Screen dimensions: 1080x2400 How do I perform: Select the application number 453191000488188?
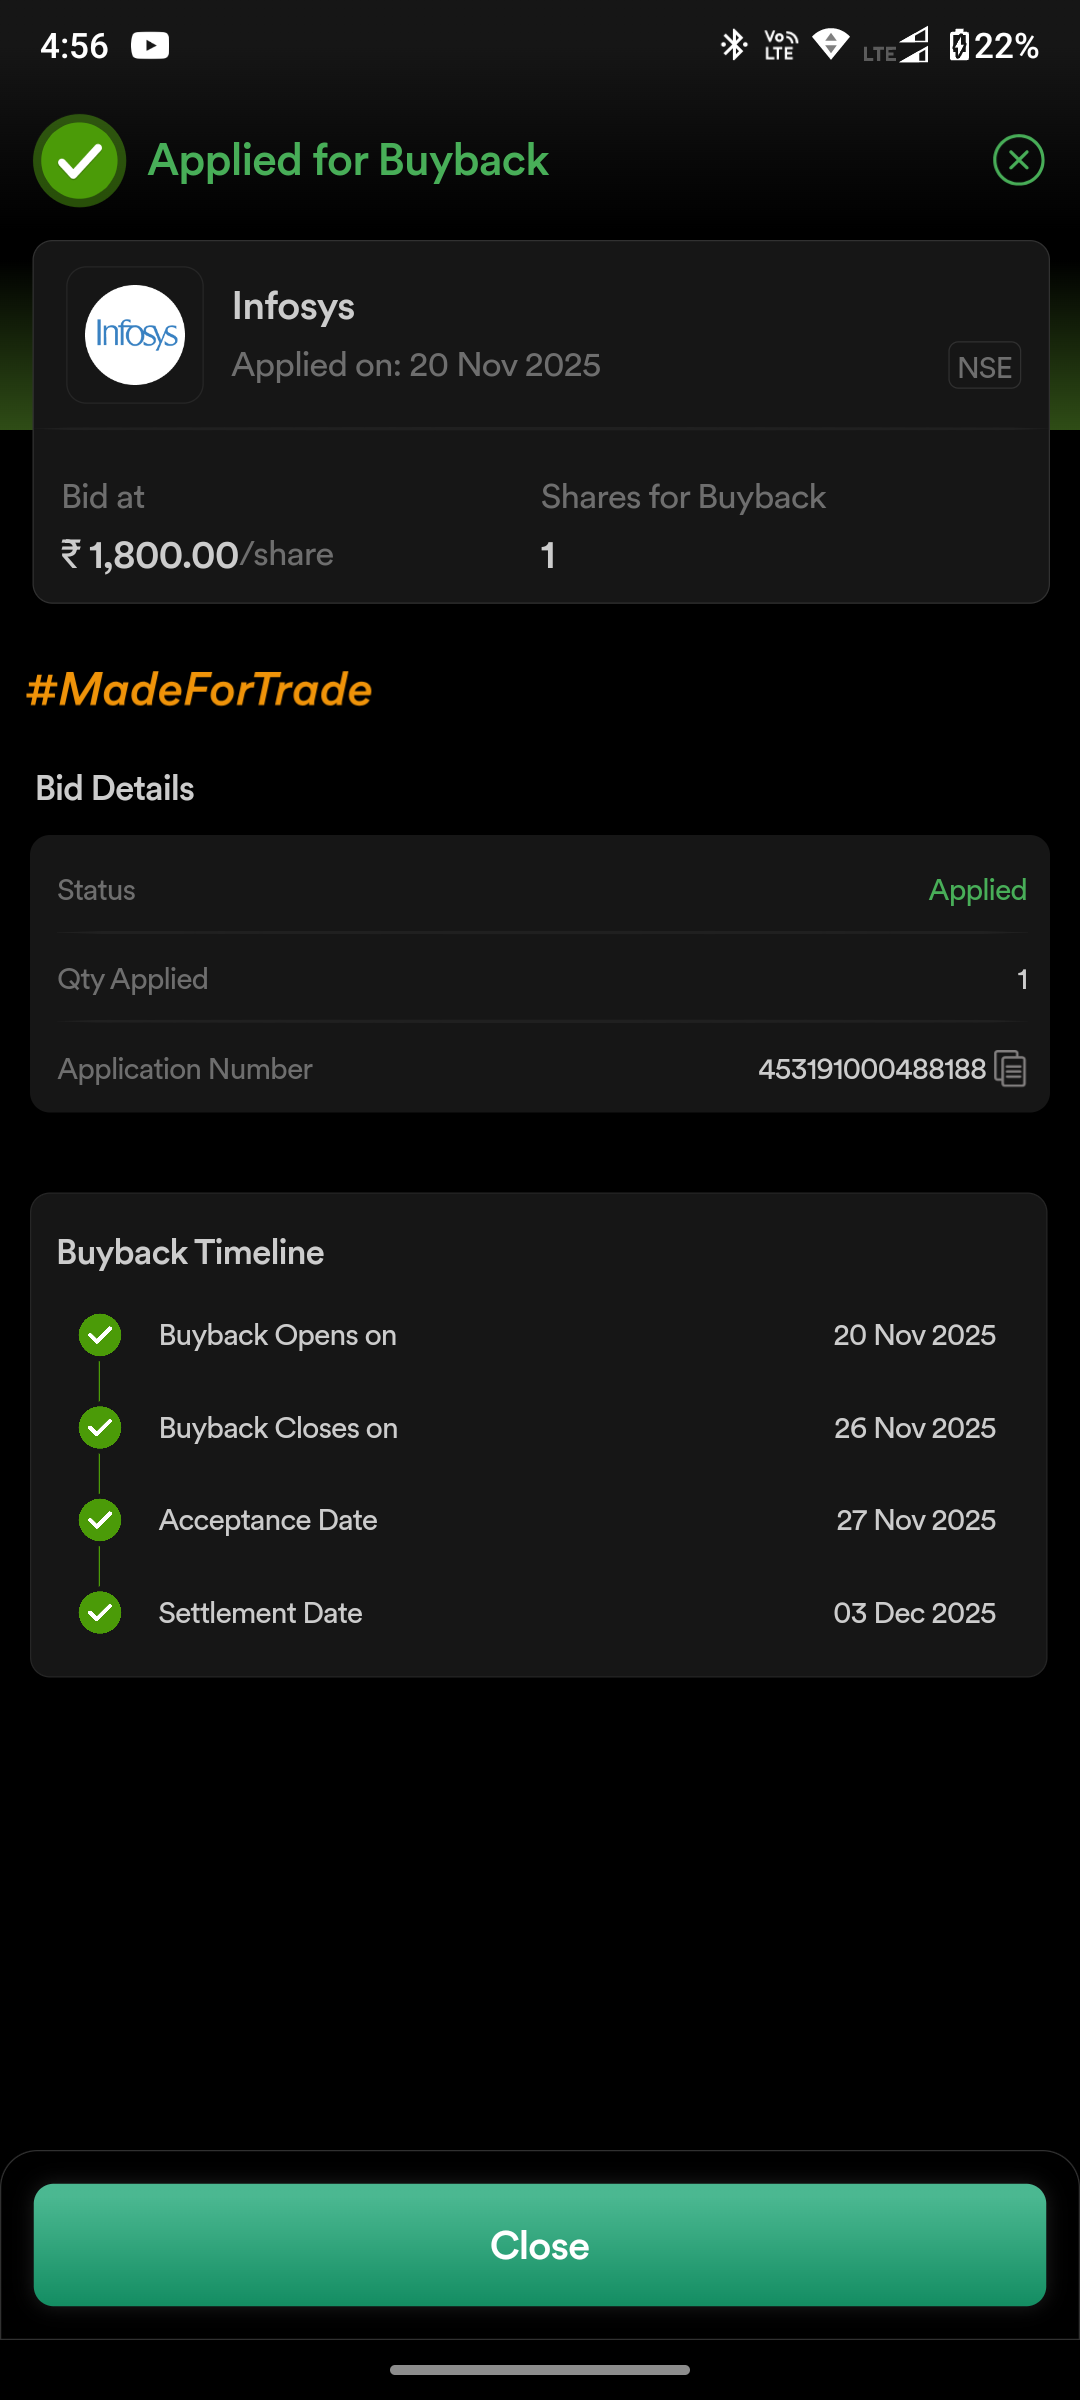pyautogui.click(x=872, y=1069)
